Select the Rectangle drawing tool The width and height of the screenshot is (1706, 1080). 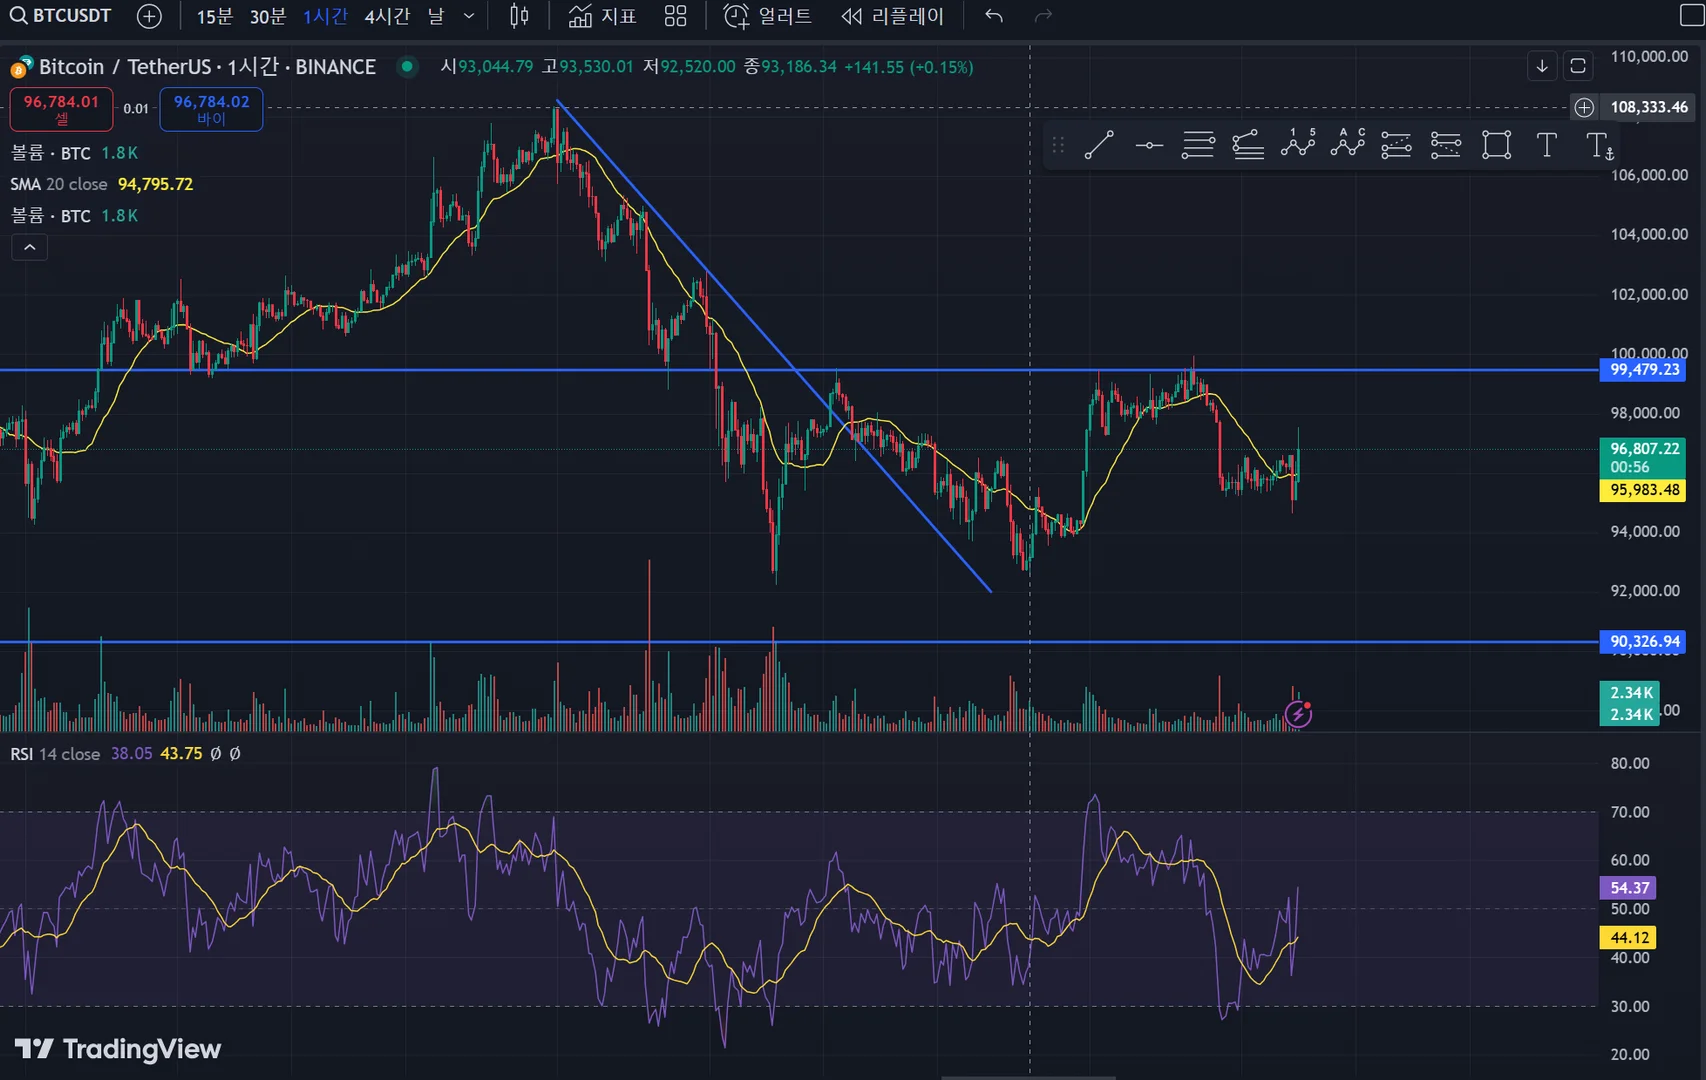click(1496, 145)
